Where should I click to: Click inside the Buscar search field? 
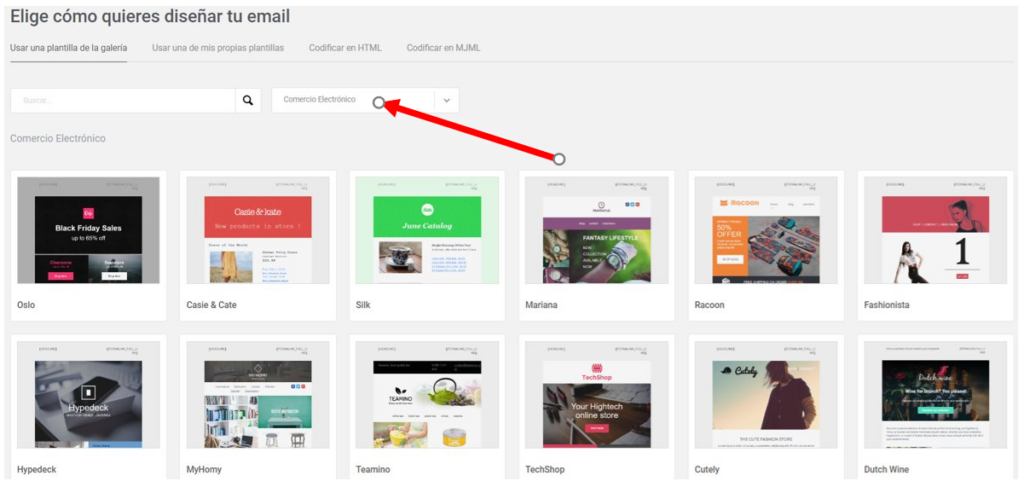123,101
